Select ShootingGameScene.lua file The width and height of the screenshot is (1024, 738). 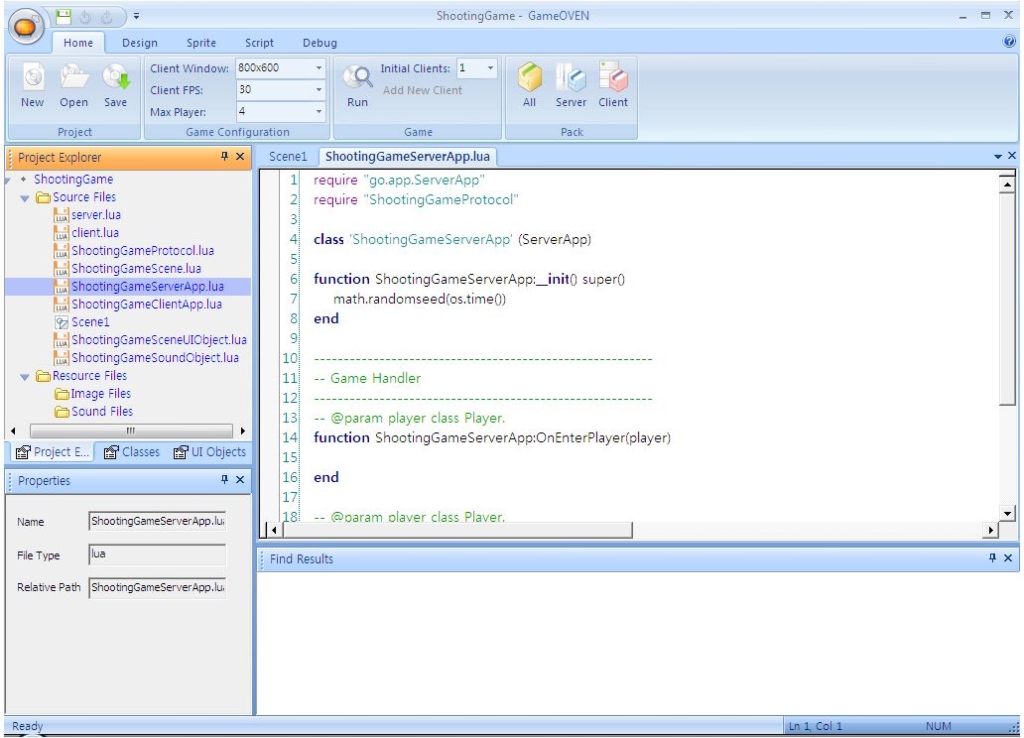(x=136, y=268)
